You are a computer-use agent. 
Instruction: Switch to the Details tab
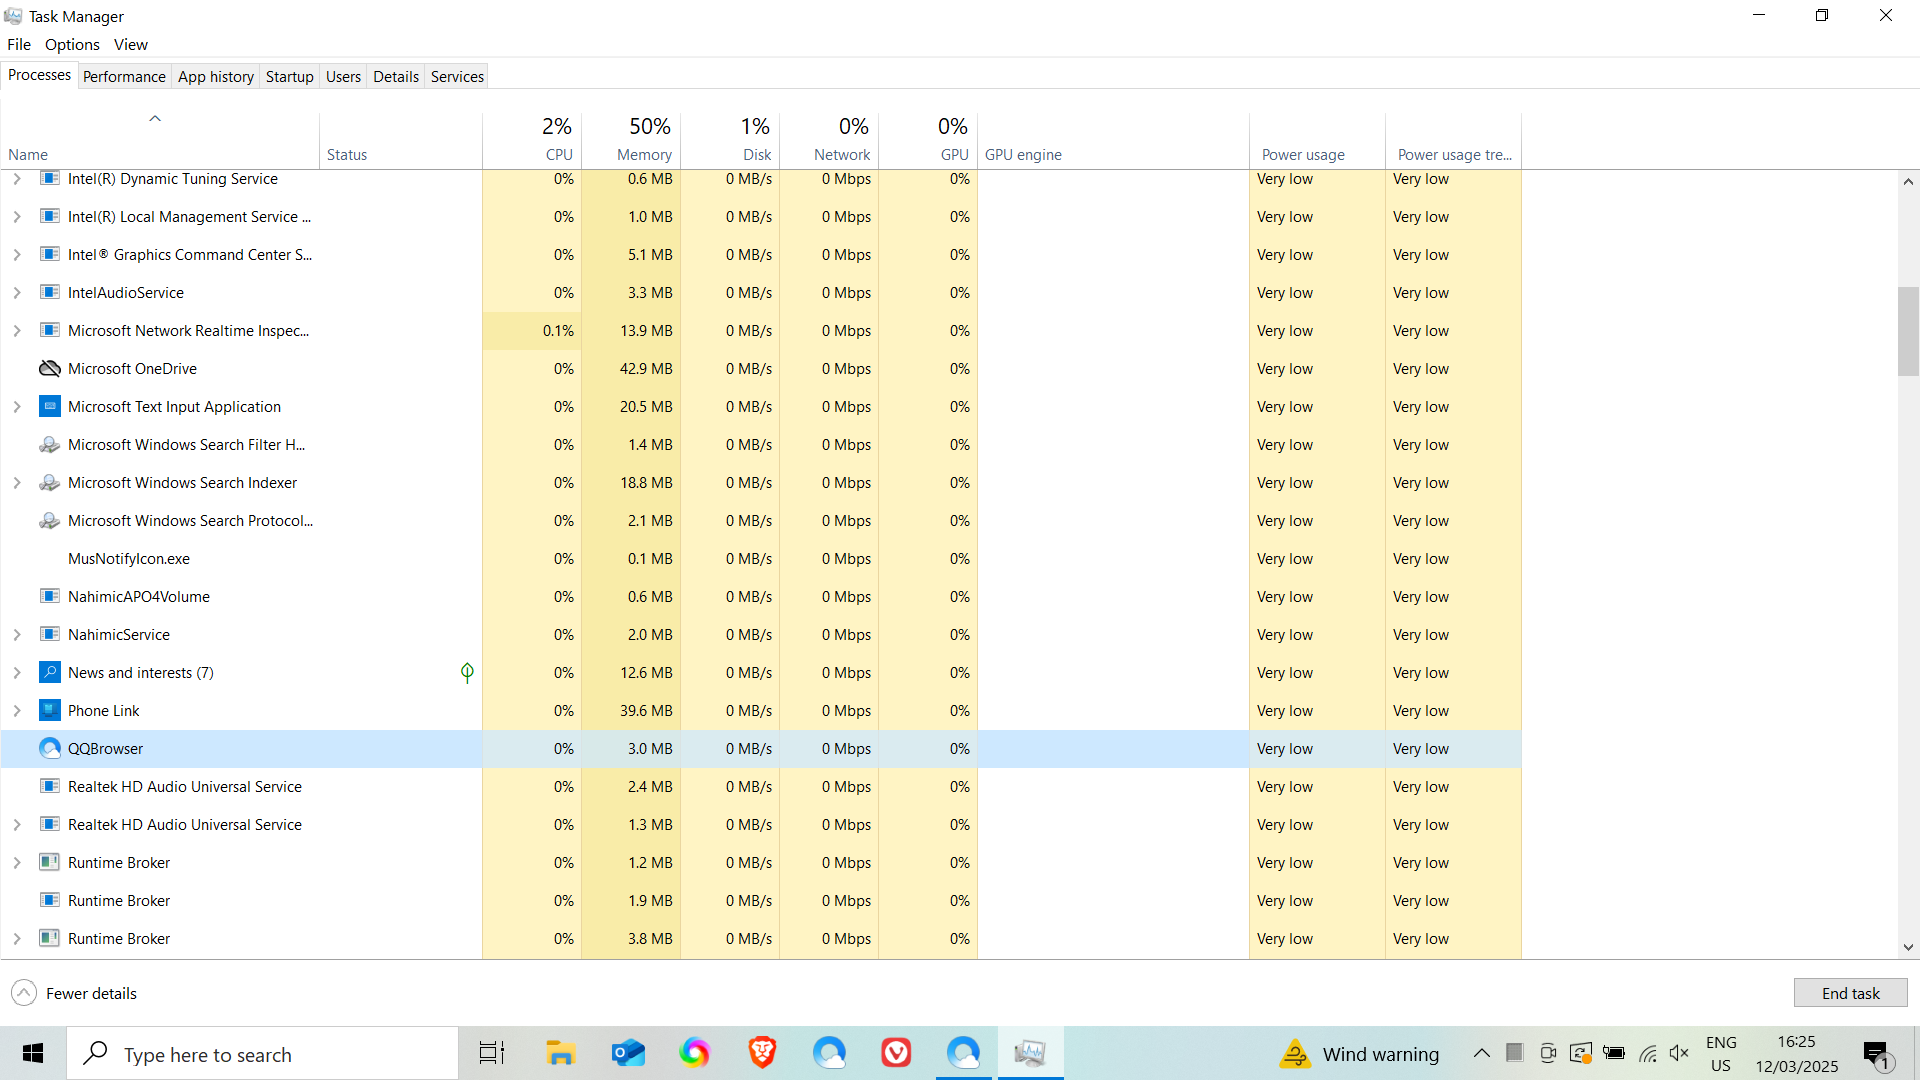click(396, 77)
